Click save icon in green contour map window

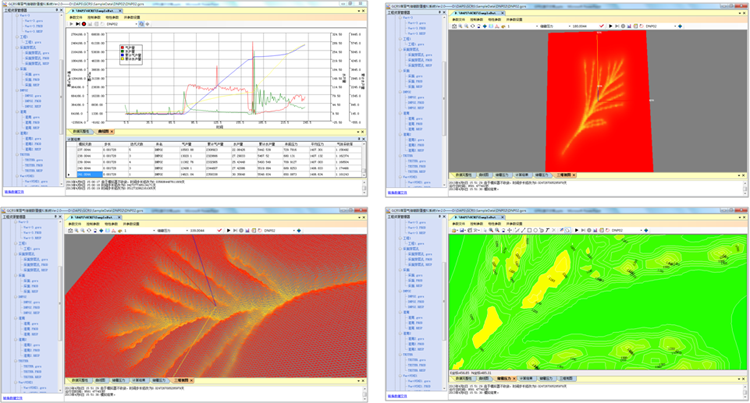(462, 230)
